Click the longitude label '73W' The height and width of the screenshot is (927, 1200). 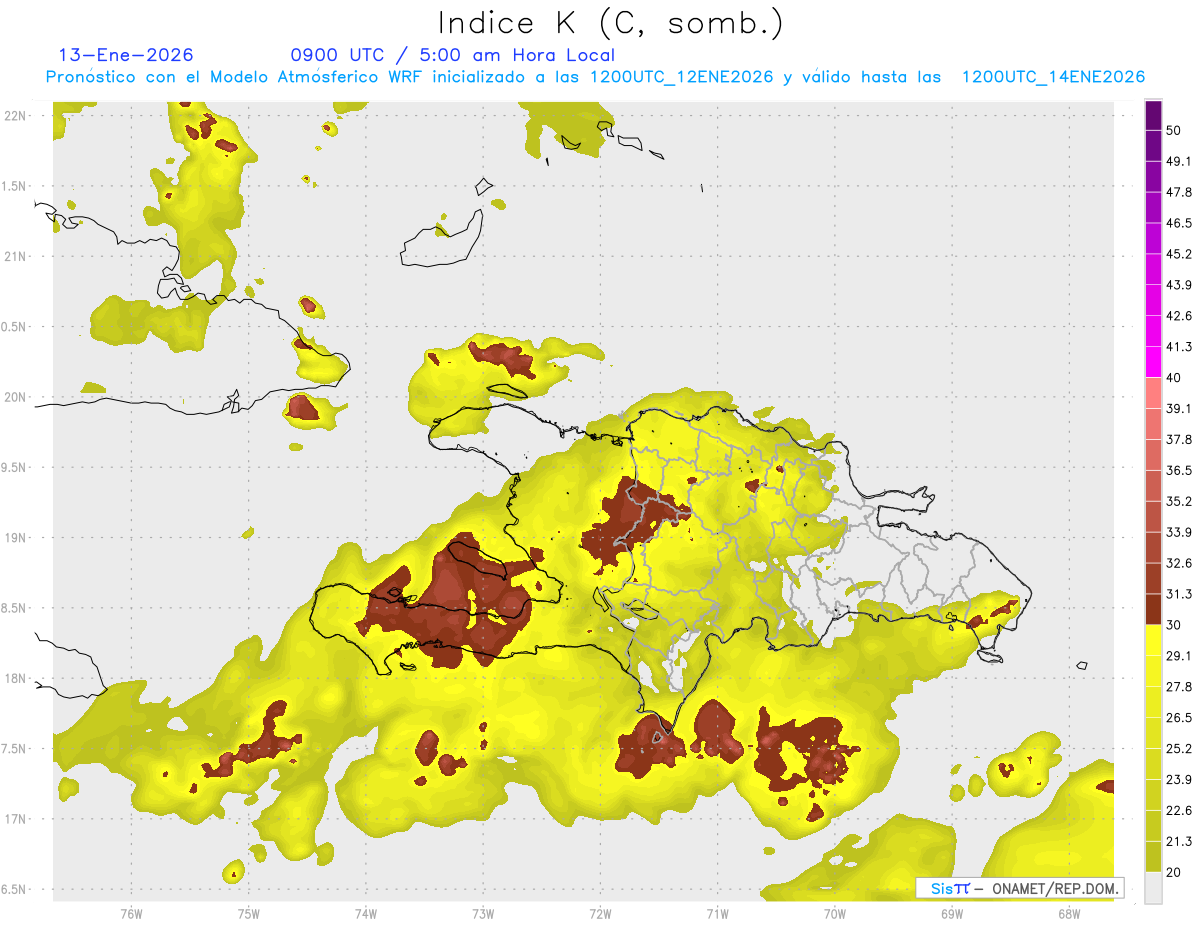(483, 914)
